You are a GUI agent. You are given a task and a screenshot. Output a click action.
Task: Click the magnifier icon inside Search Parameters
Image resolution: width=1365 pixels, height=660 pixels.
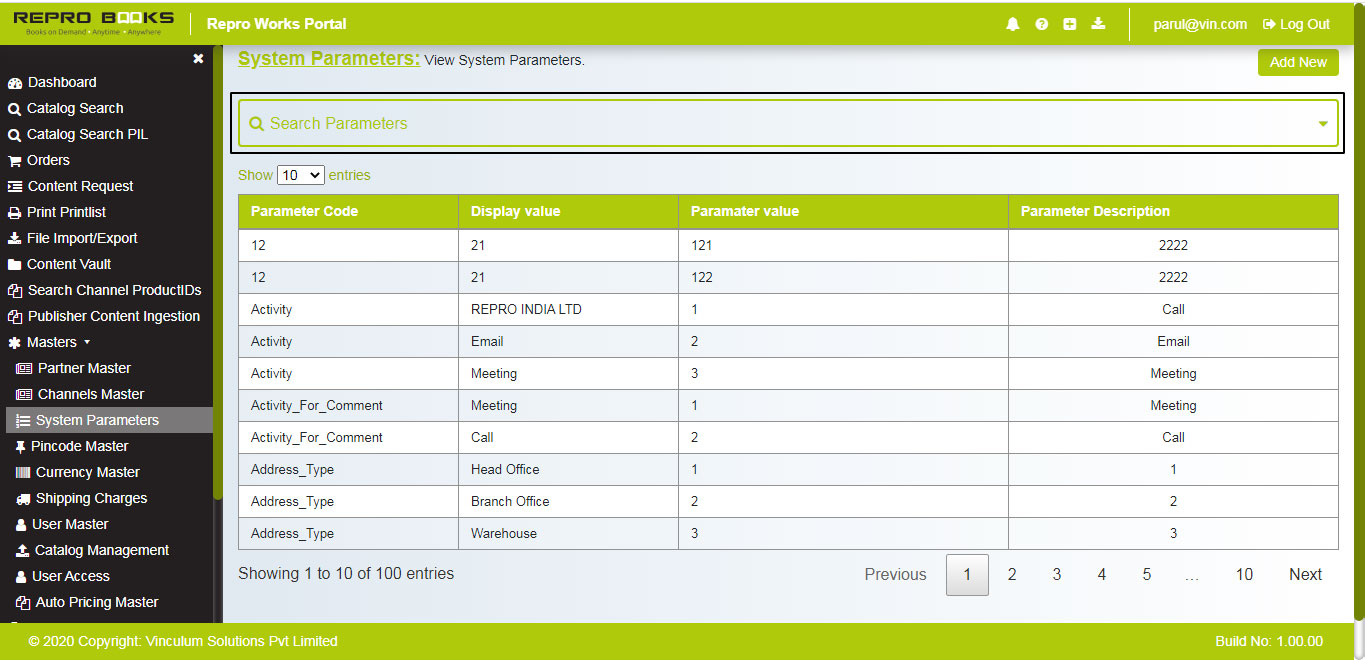tap(257, 123)
